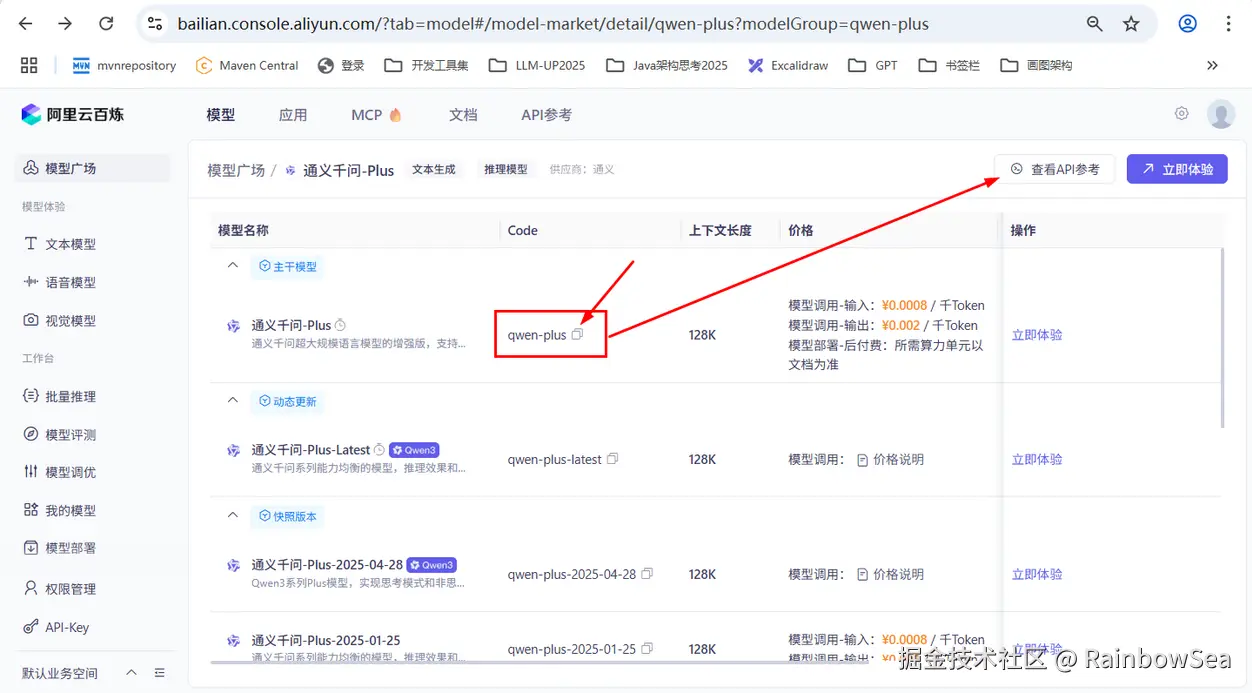Open the Chrome profile icon
The height and width of the screenshot is (693, 1252).
tap(1188, 24)
